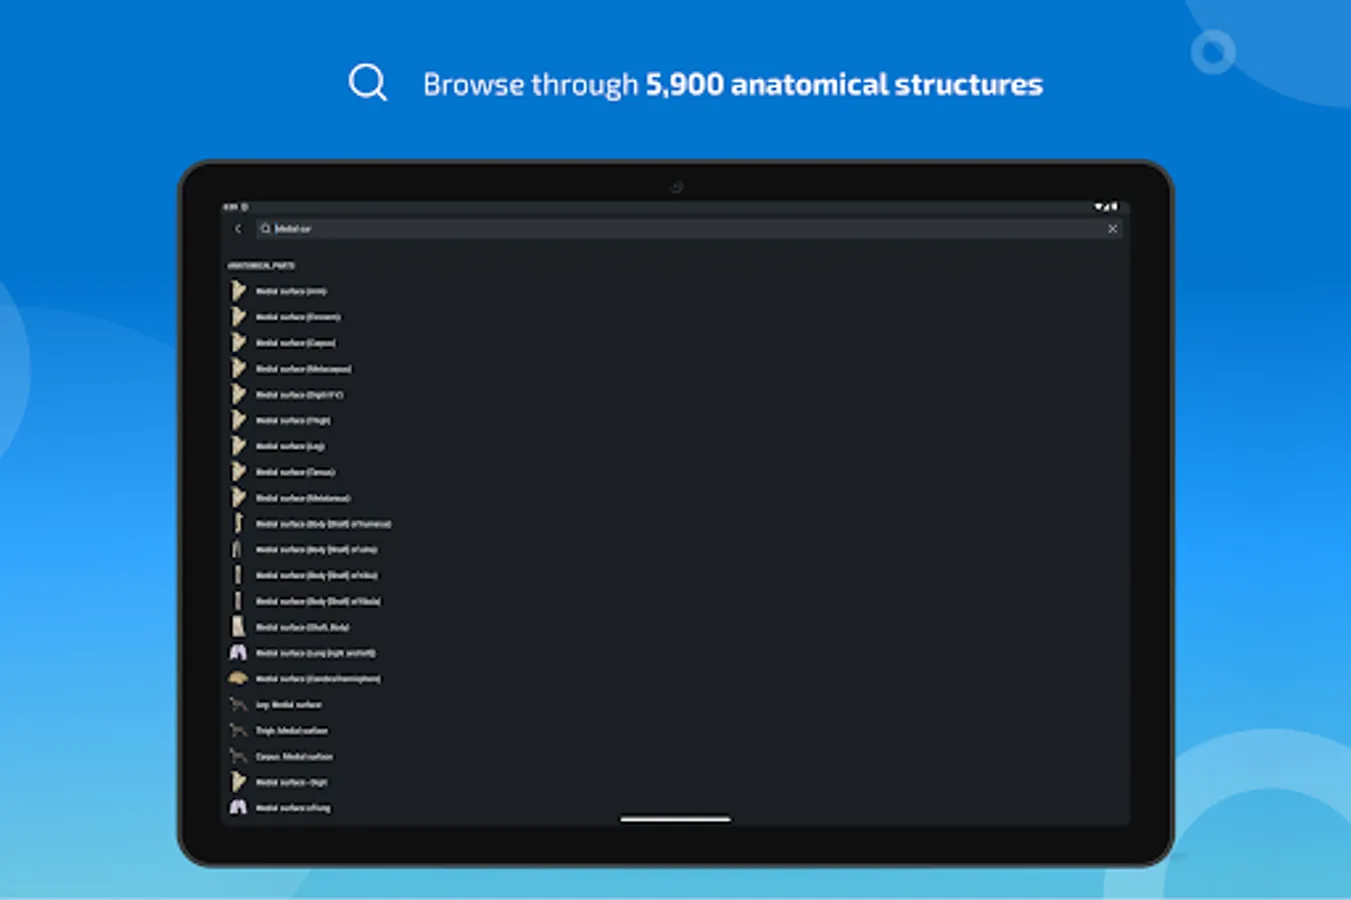Focus the 'Medial sur' search field

(x=688, y=229)
